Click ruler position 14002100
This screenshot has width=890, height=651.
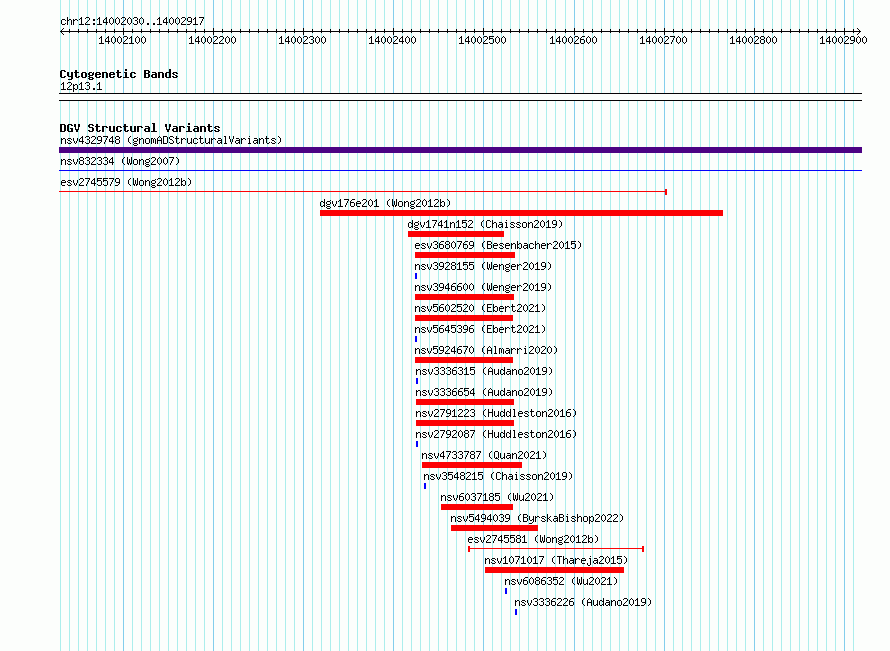123,40
